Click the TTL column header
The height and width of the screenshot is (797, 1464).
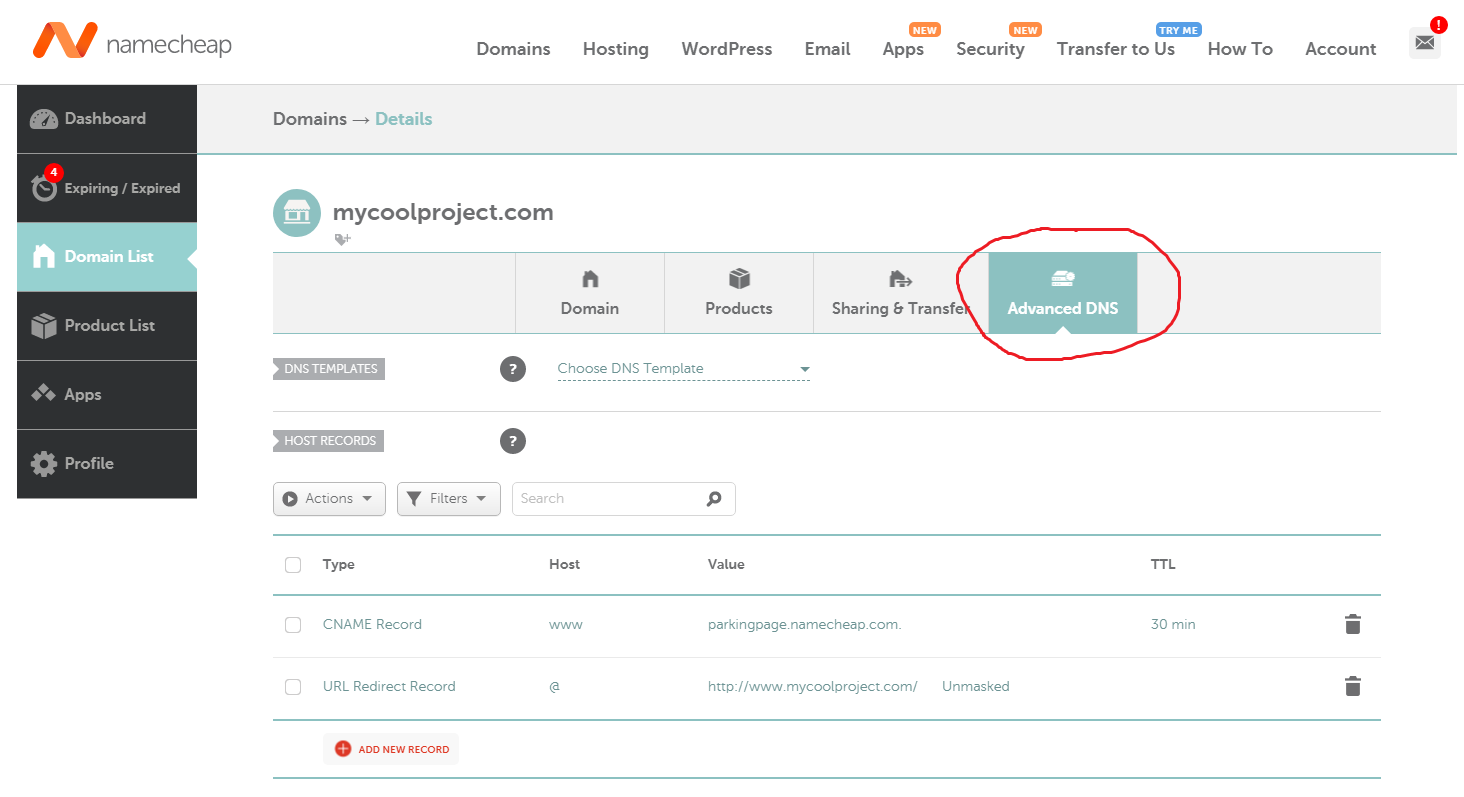1163,565
